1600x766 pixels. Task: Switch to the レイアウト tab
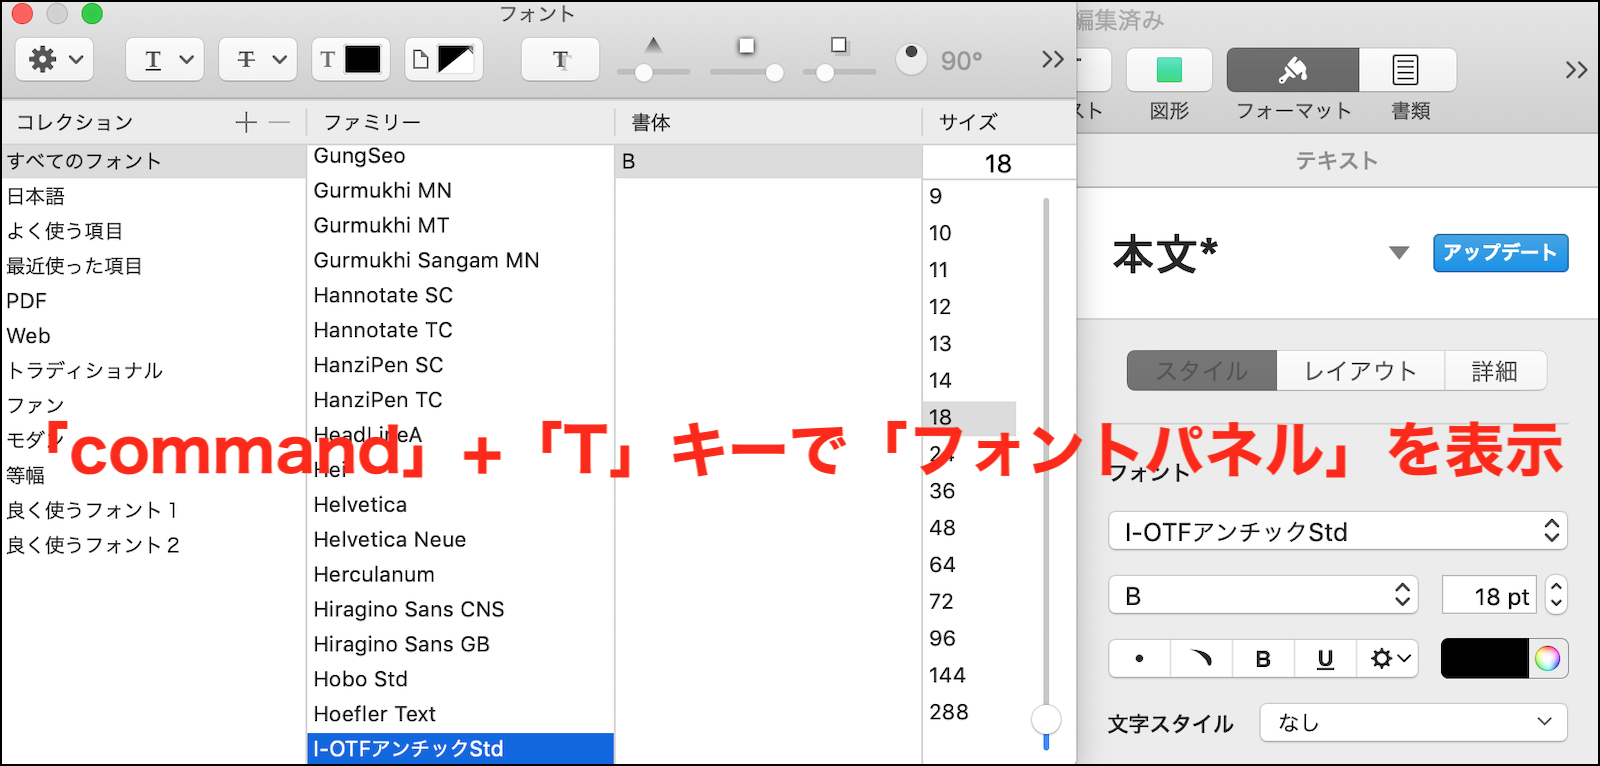pyautogui.click(x=1360, y=371)
